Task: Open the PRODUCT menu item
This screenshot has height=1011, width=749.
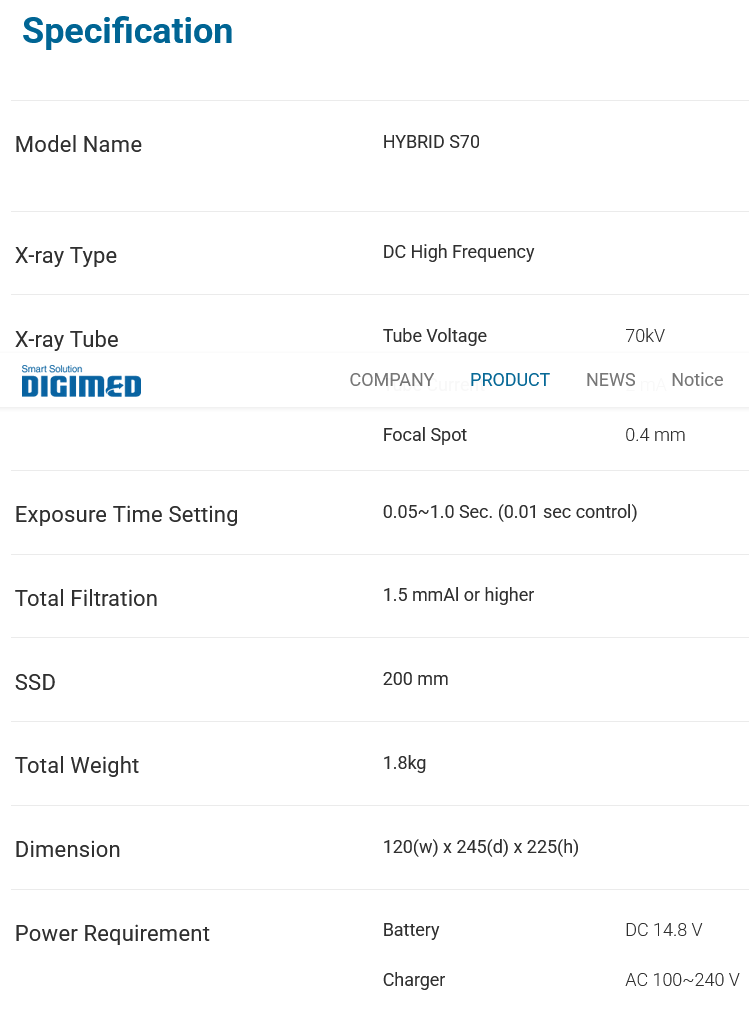Action: pyautogui.click(x=509, y=380)
